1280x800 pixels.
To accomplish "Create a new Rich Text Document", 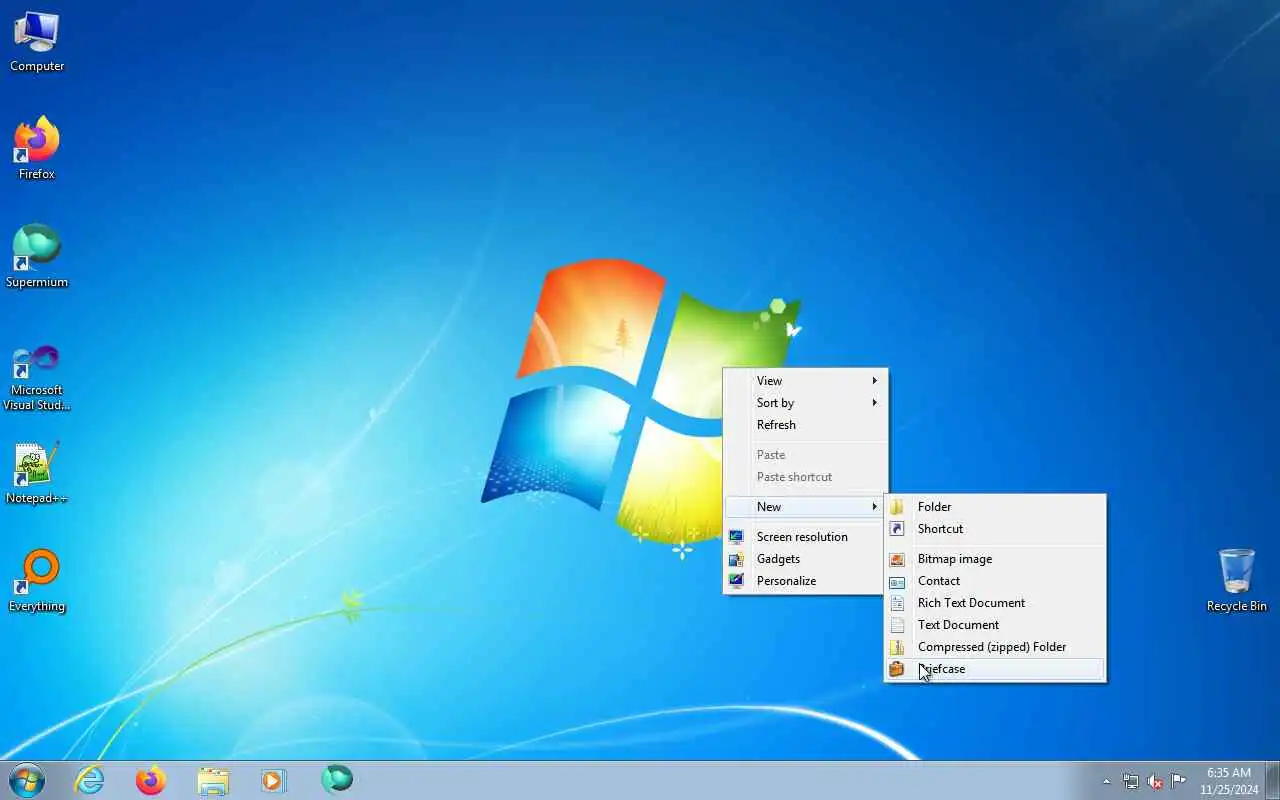I will point(995,603).
